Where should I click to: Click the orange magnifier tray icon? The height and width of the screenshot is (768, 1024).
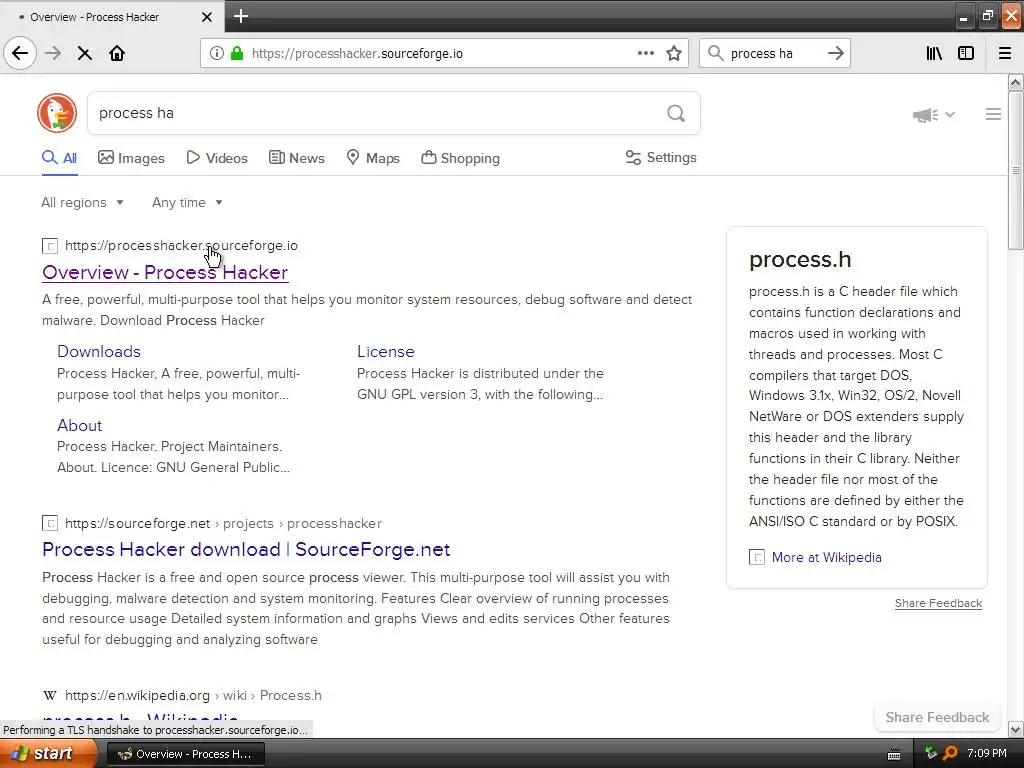tap(950, 754)
